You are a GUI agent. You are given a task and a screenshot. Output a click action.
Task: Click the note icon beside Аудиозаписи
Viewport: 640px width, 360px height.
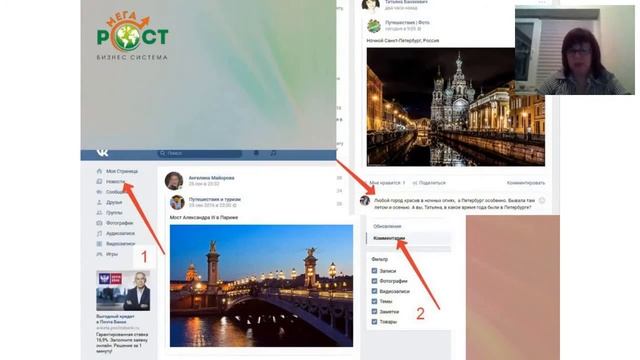tap(99, 233)
